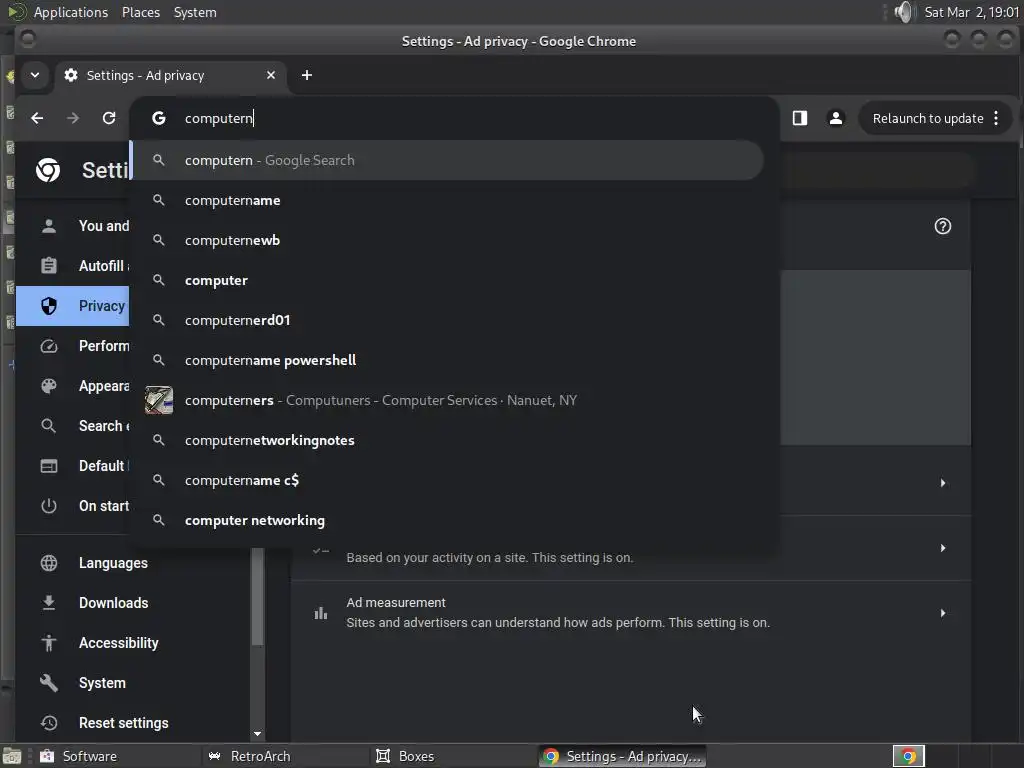Open the Appearance settings section

click(73, 386)
